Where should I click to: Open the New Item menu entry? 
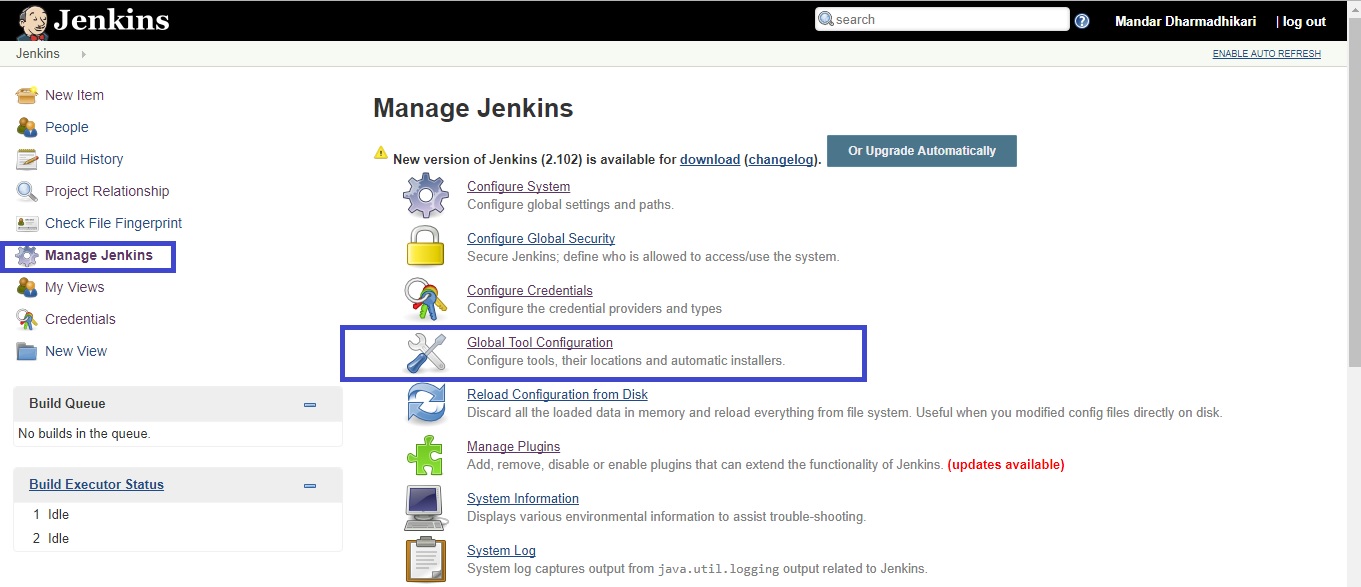point(74,95)
